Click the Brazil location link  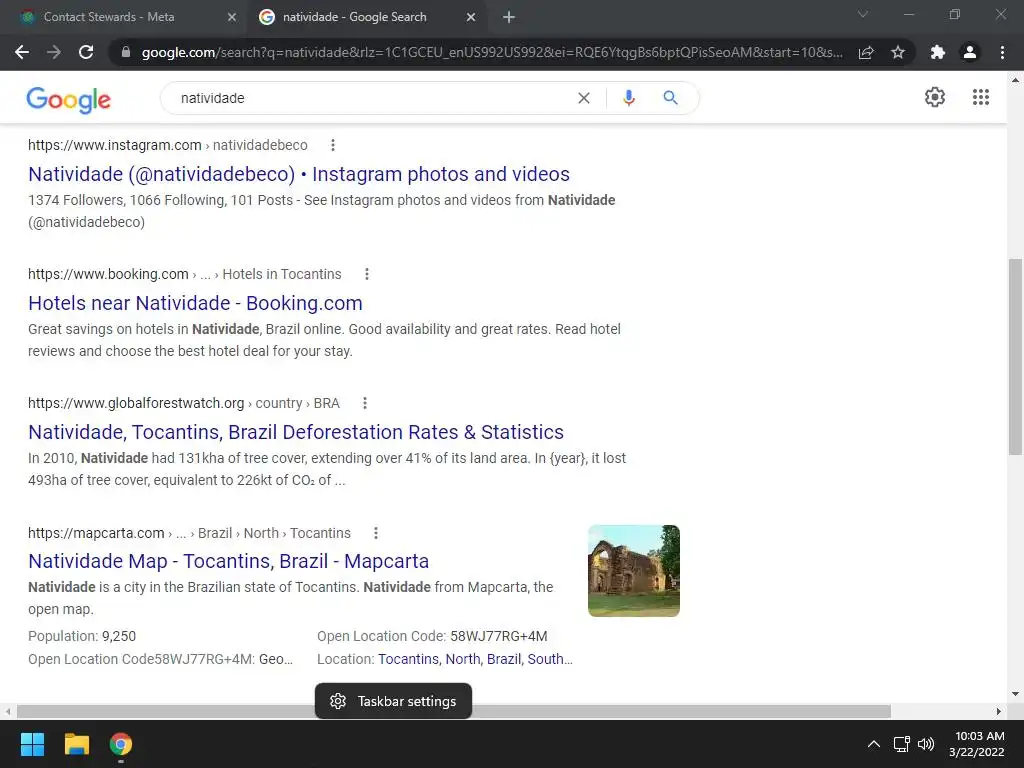coord(504,660)
